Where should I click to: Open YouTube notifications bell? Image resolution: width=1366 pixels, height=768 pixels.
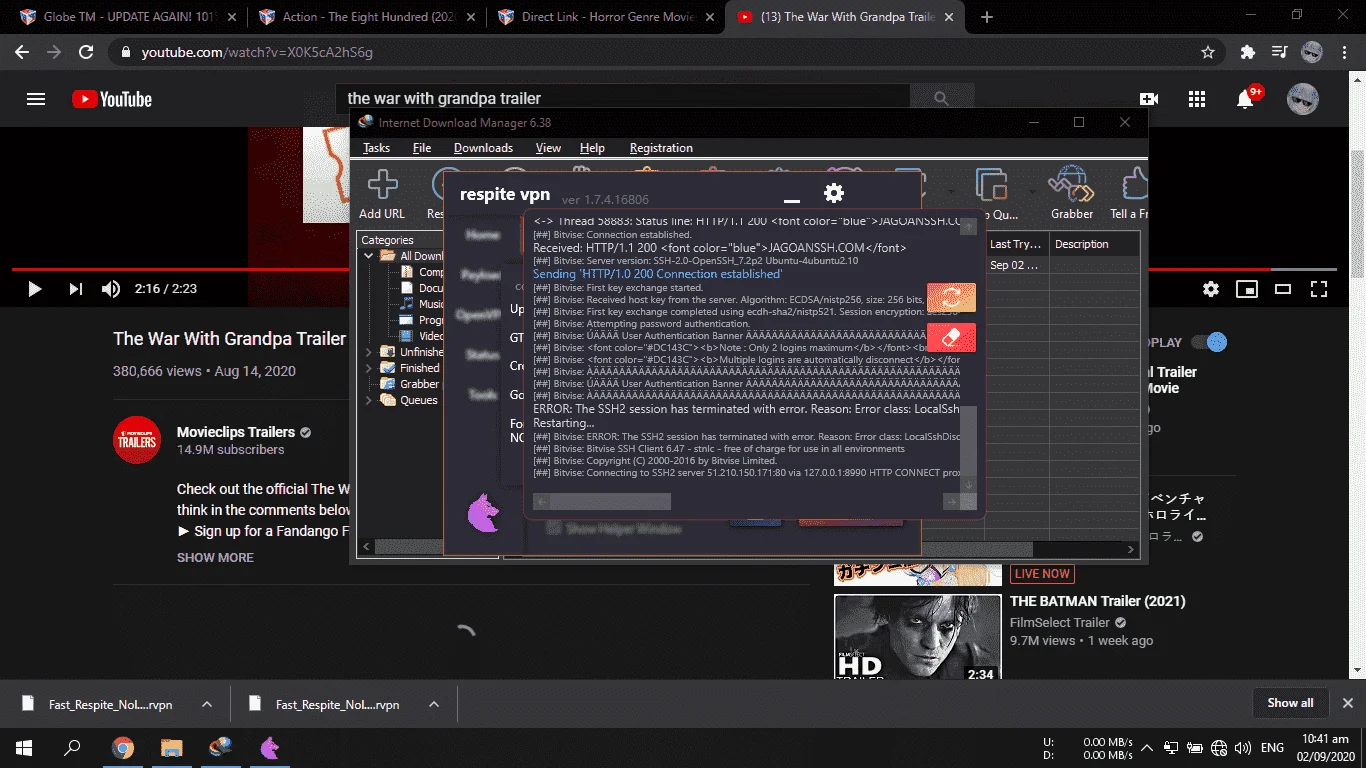[x=1245, y=99]
